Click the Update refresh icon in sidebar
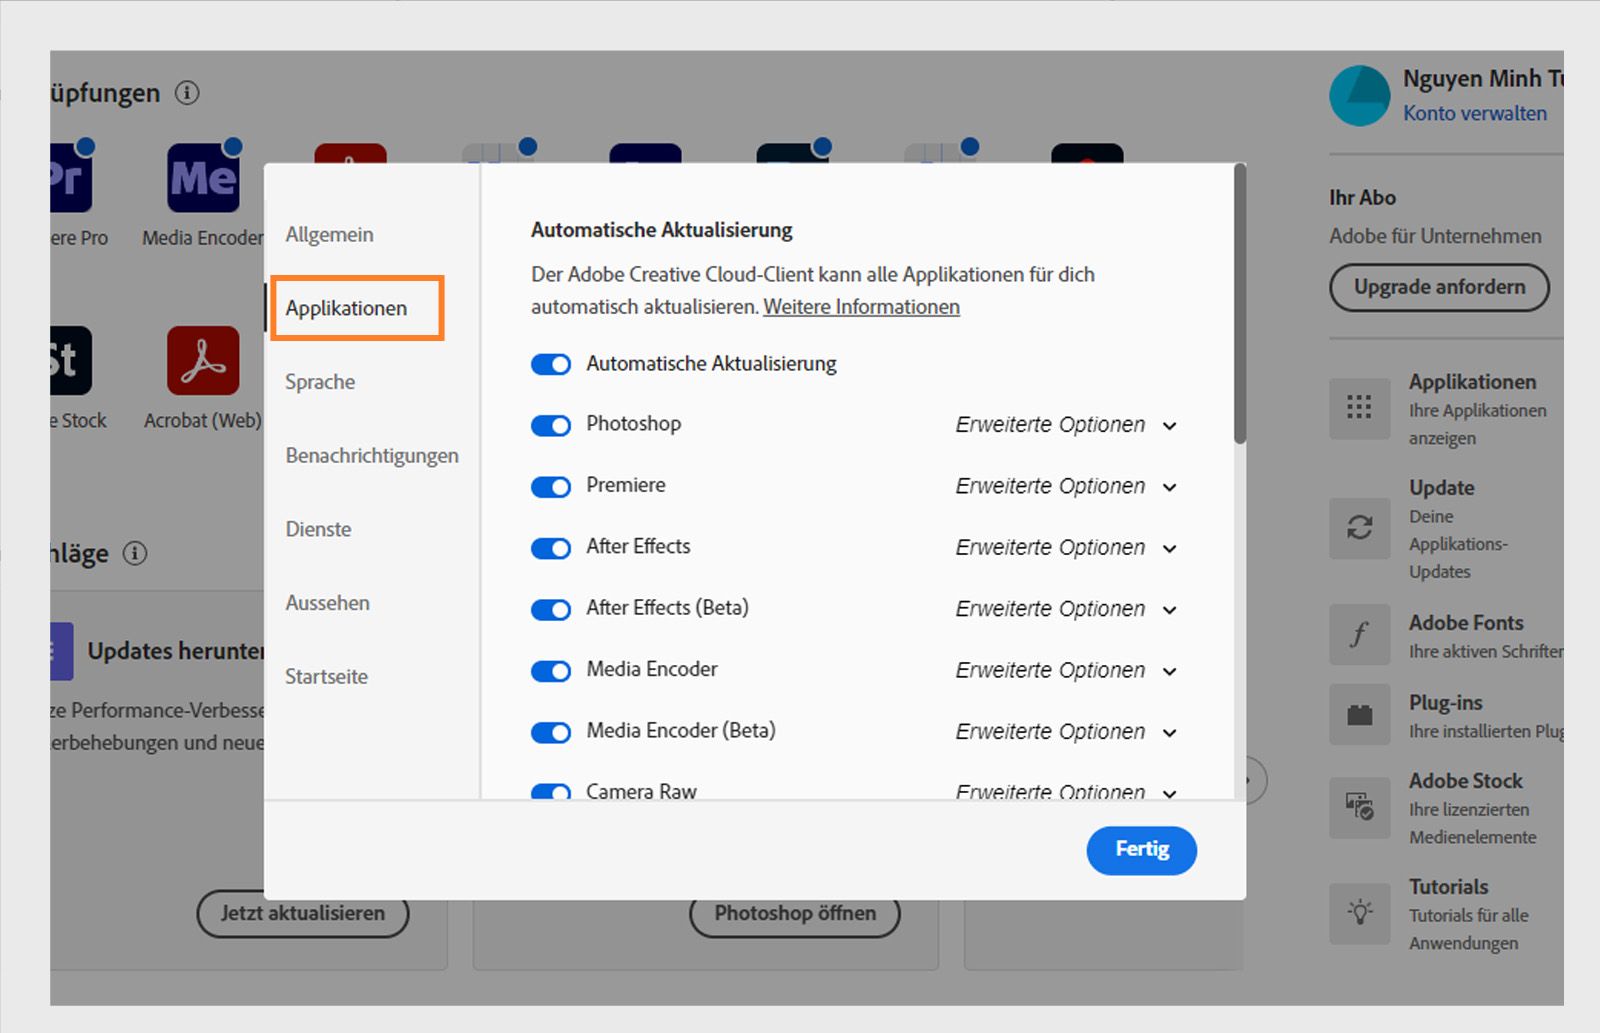The height and width of the screenshot is (1033, 1600). click(x=1359, y=529)
